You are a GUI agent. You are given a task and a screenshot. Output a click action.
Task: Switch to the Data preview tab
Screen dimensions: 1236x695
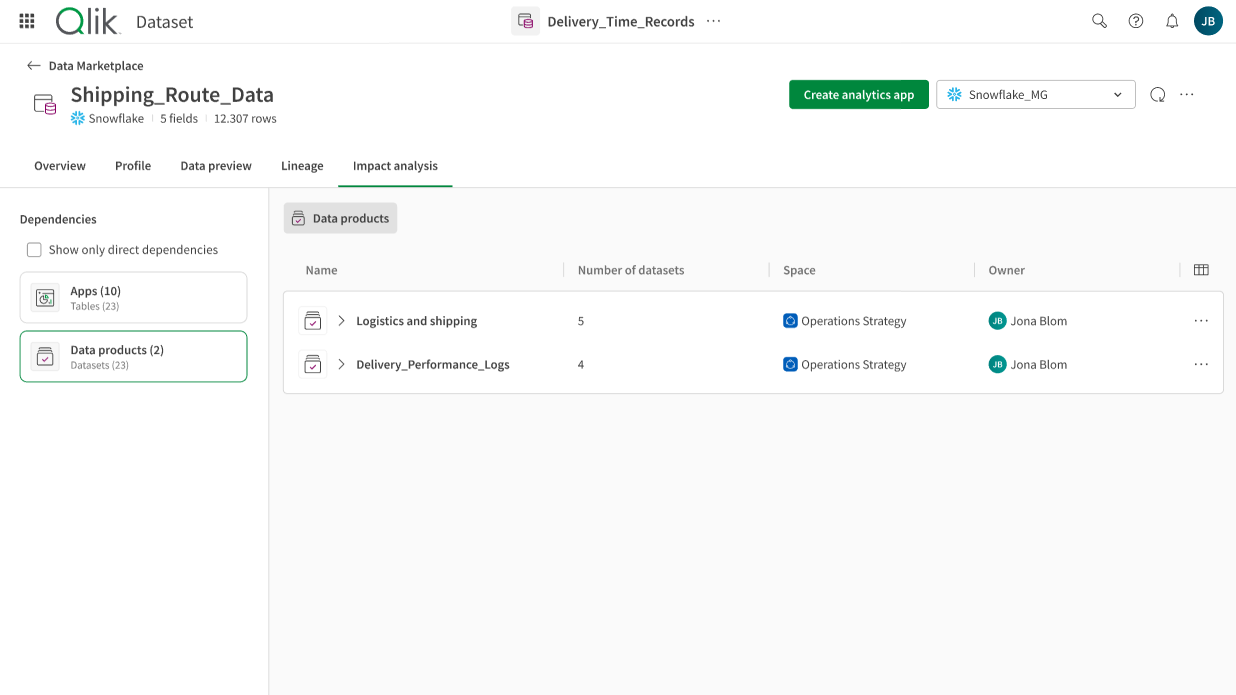216,166
